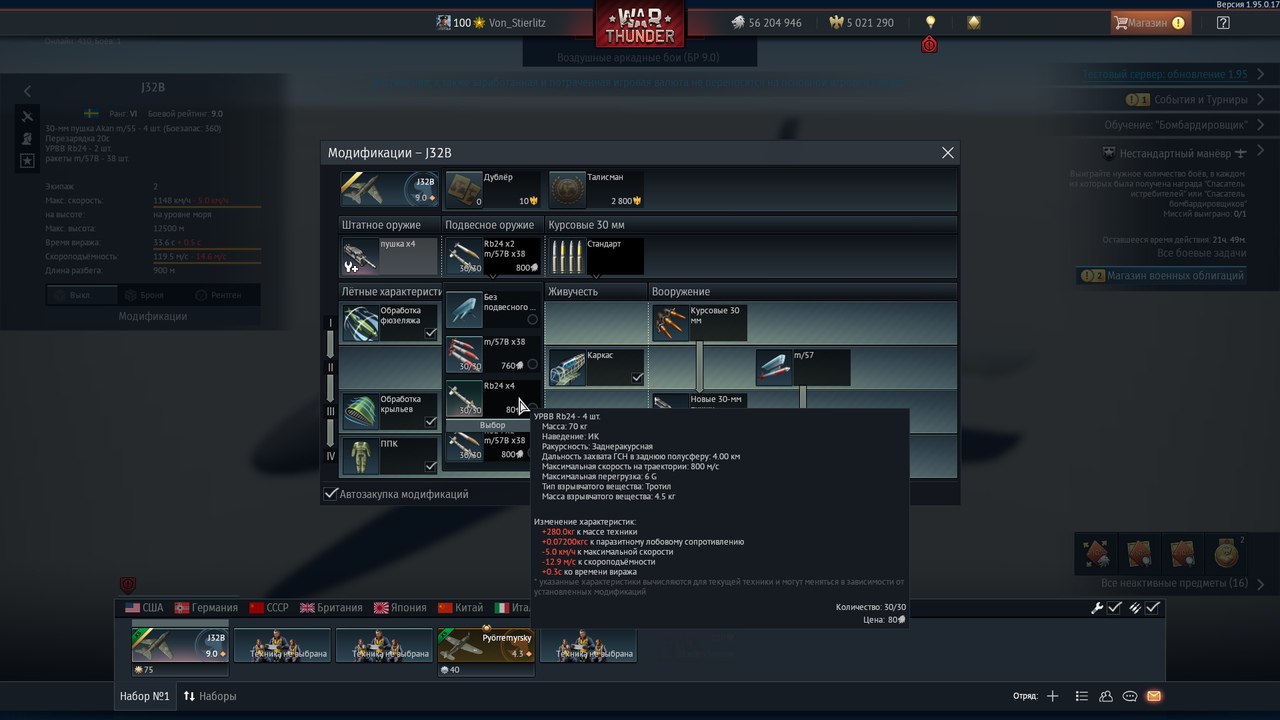
Task: Click the Новые 30-мм cannons modification
Action: (x=700, y=400)
